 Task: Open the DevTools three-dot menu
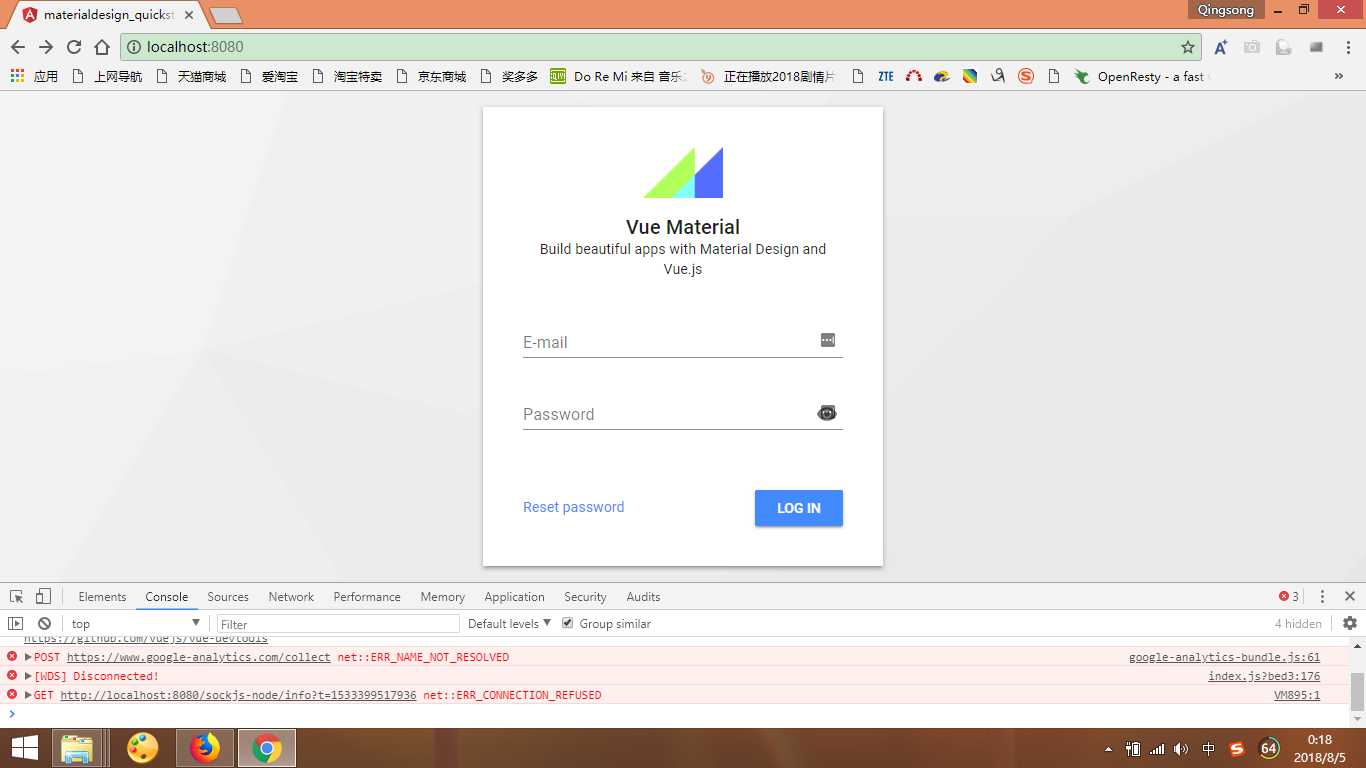coord(1322,597)
